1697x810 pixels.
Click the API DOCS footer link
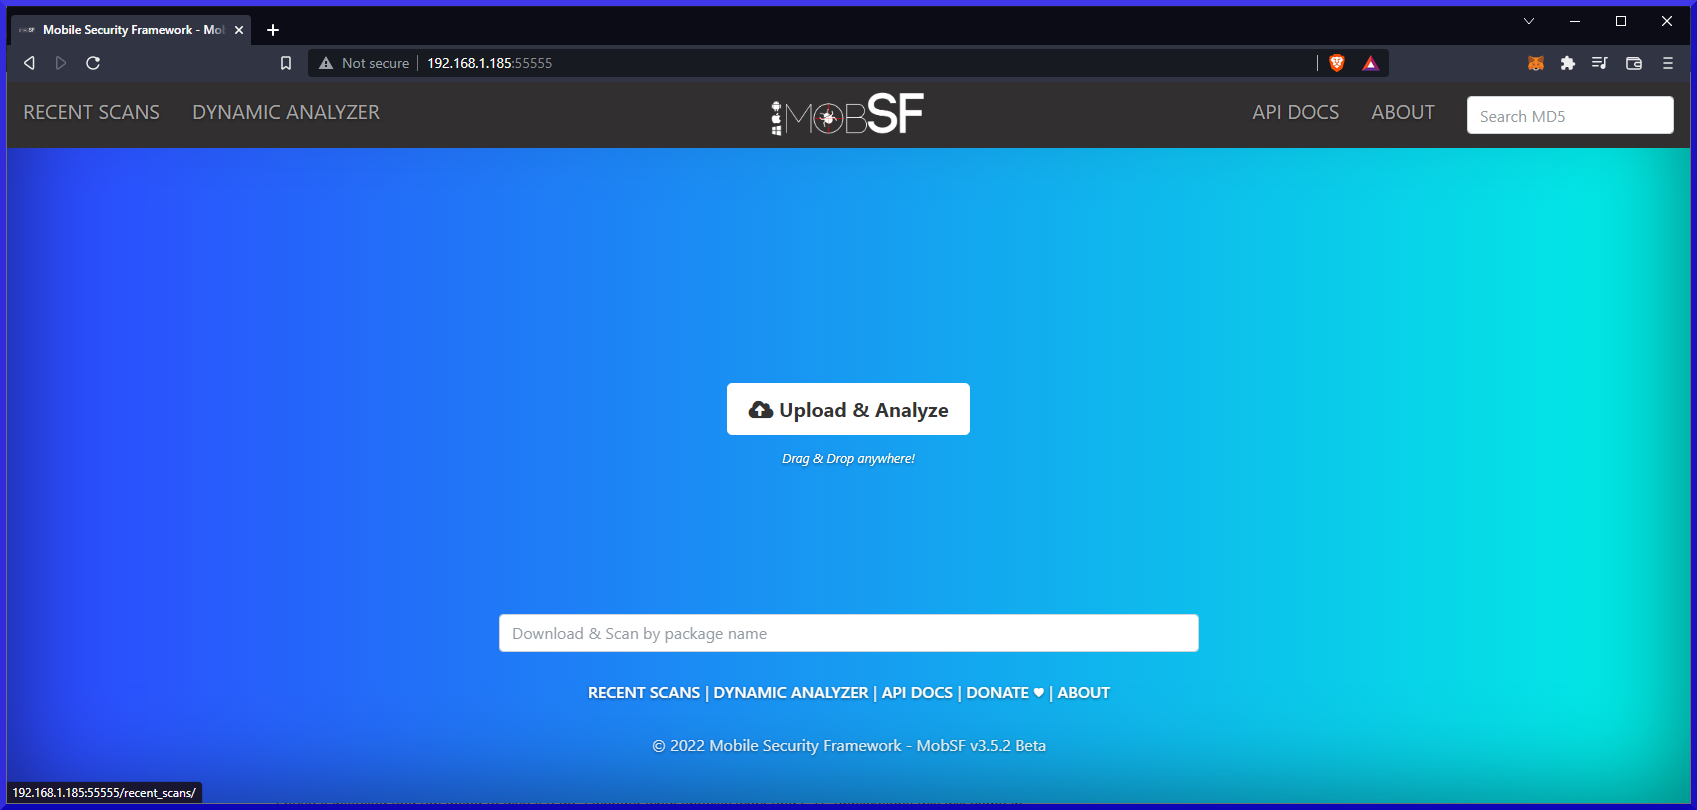[x=917, y=692]
